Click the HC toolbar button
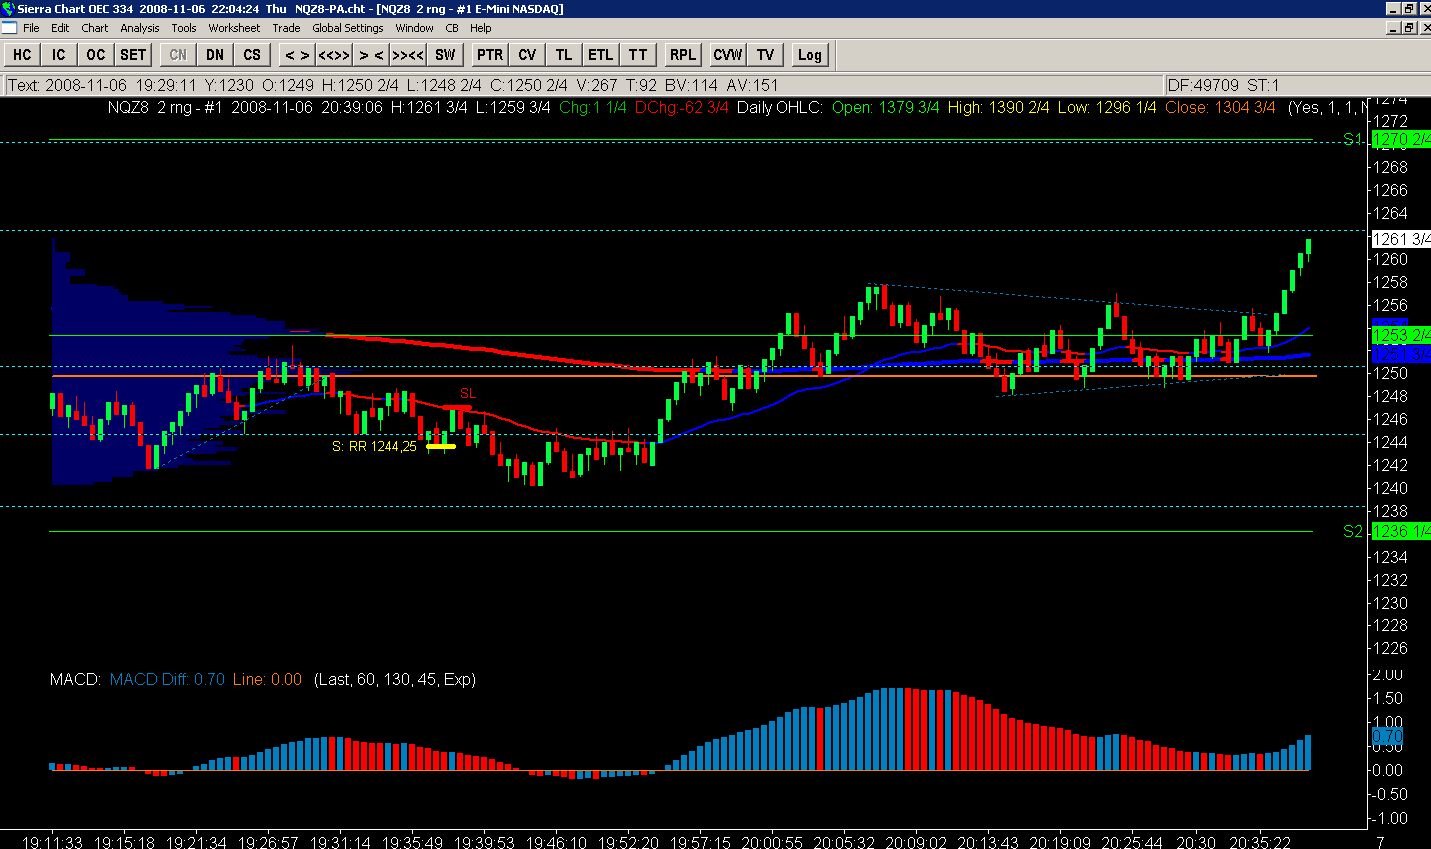Viewport: 1431px width, 849px height. 22,55
